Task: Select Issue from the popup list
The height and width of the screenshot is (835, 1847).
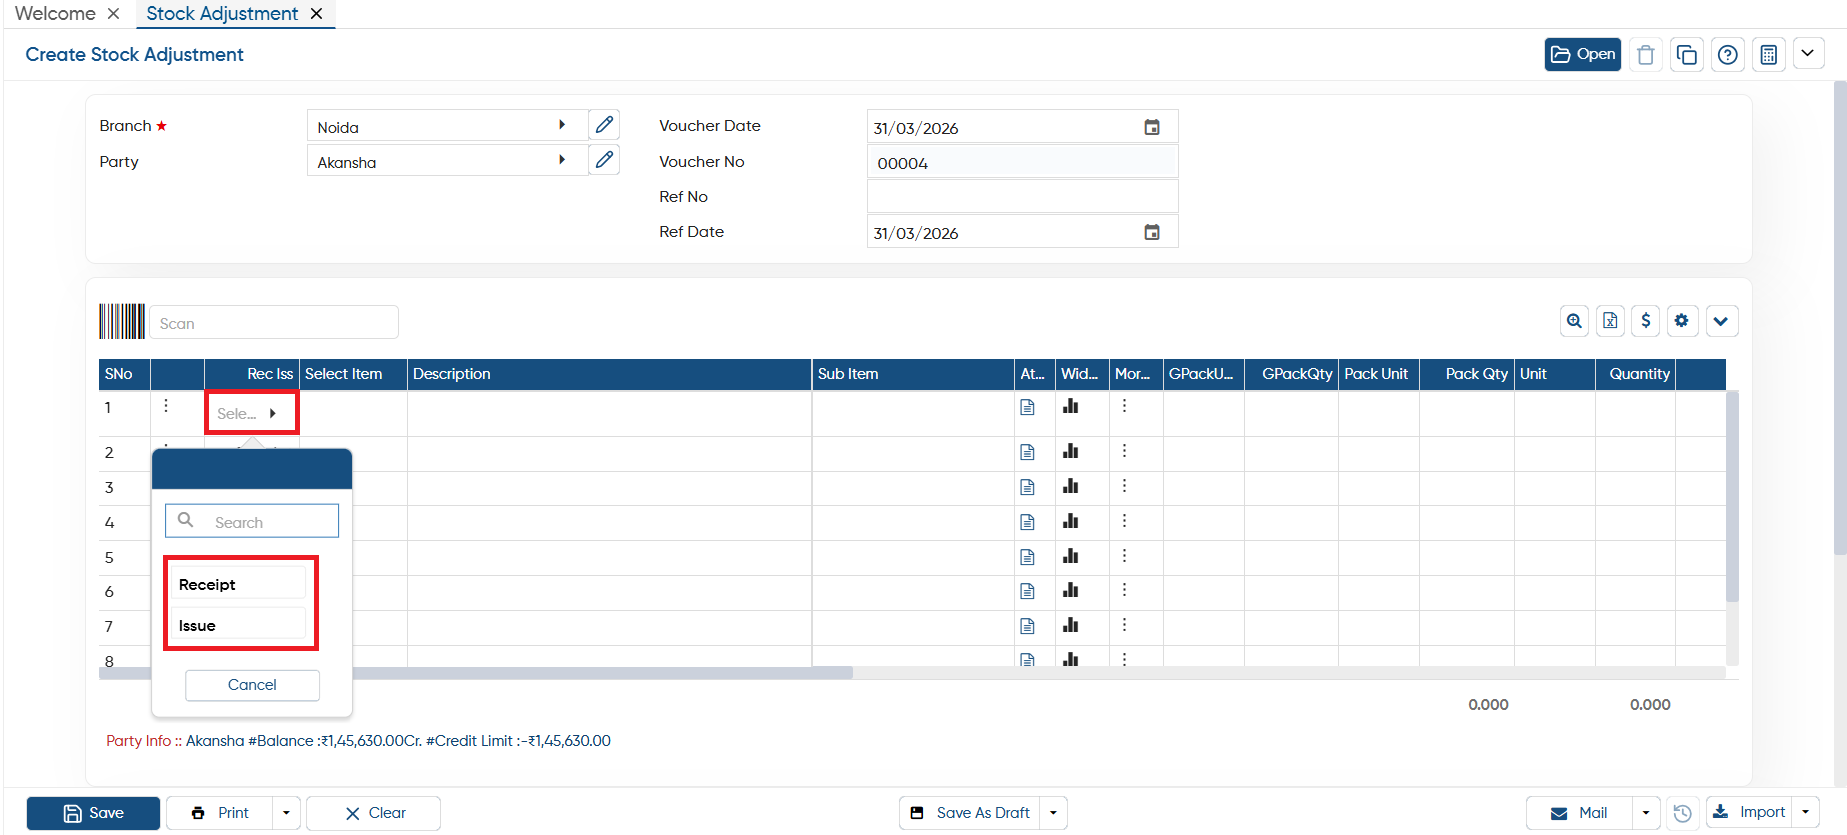Action: pyautogui.click(x=238, y=625)
